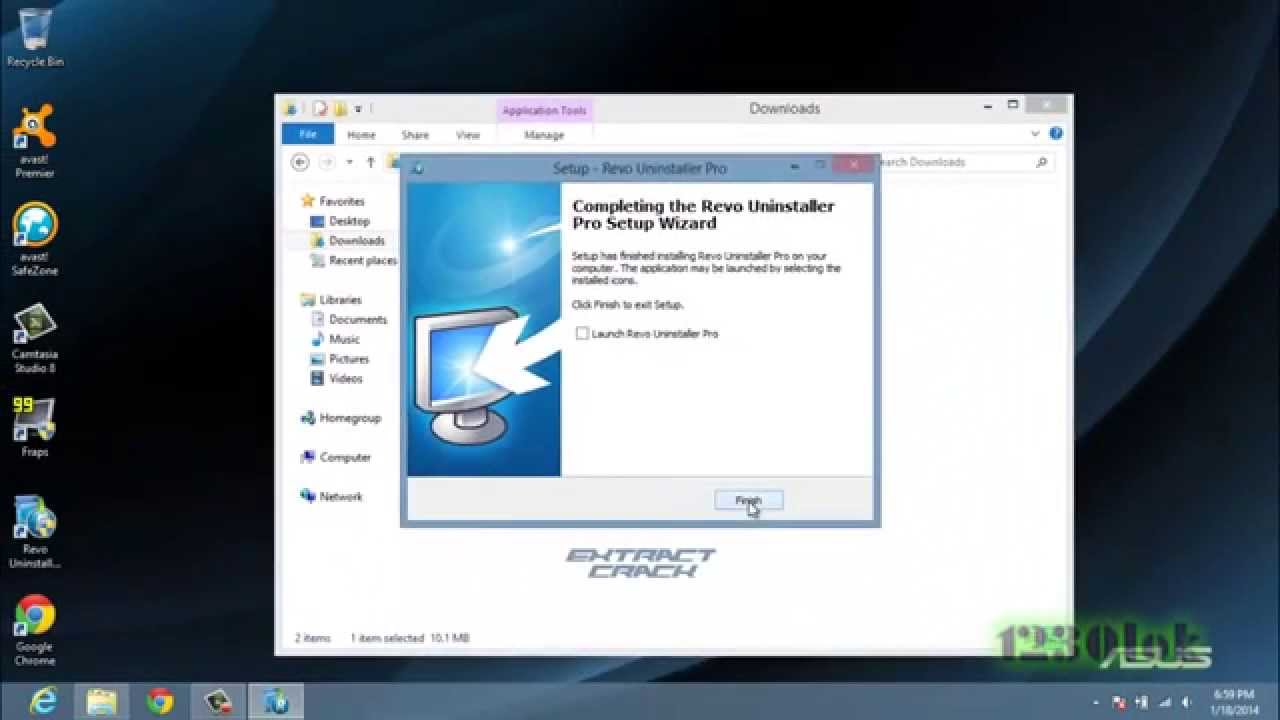Click the Revo setup taskbar icon
This screenshot has width=1280, height=720.
[x=276, y=702]
